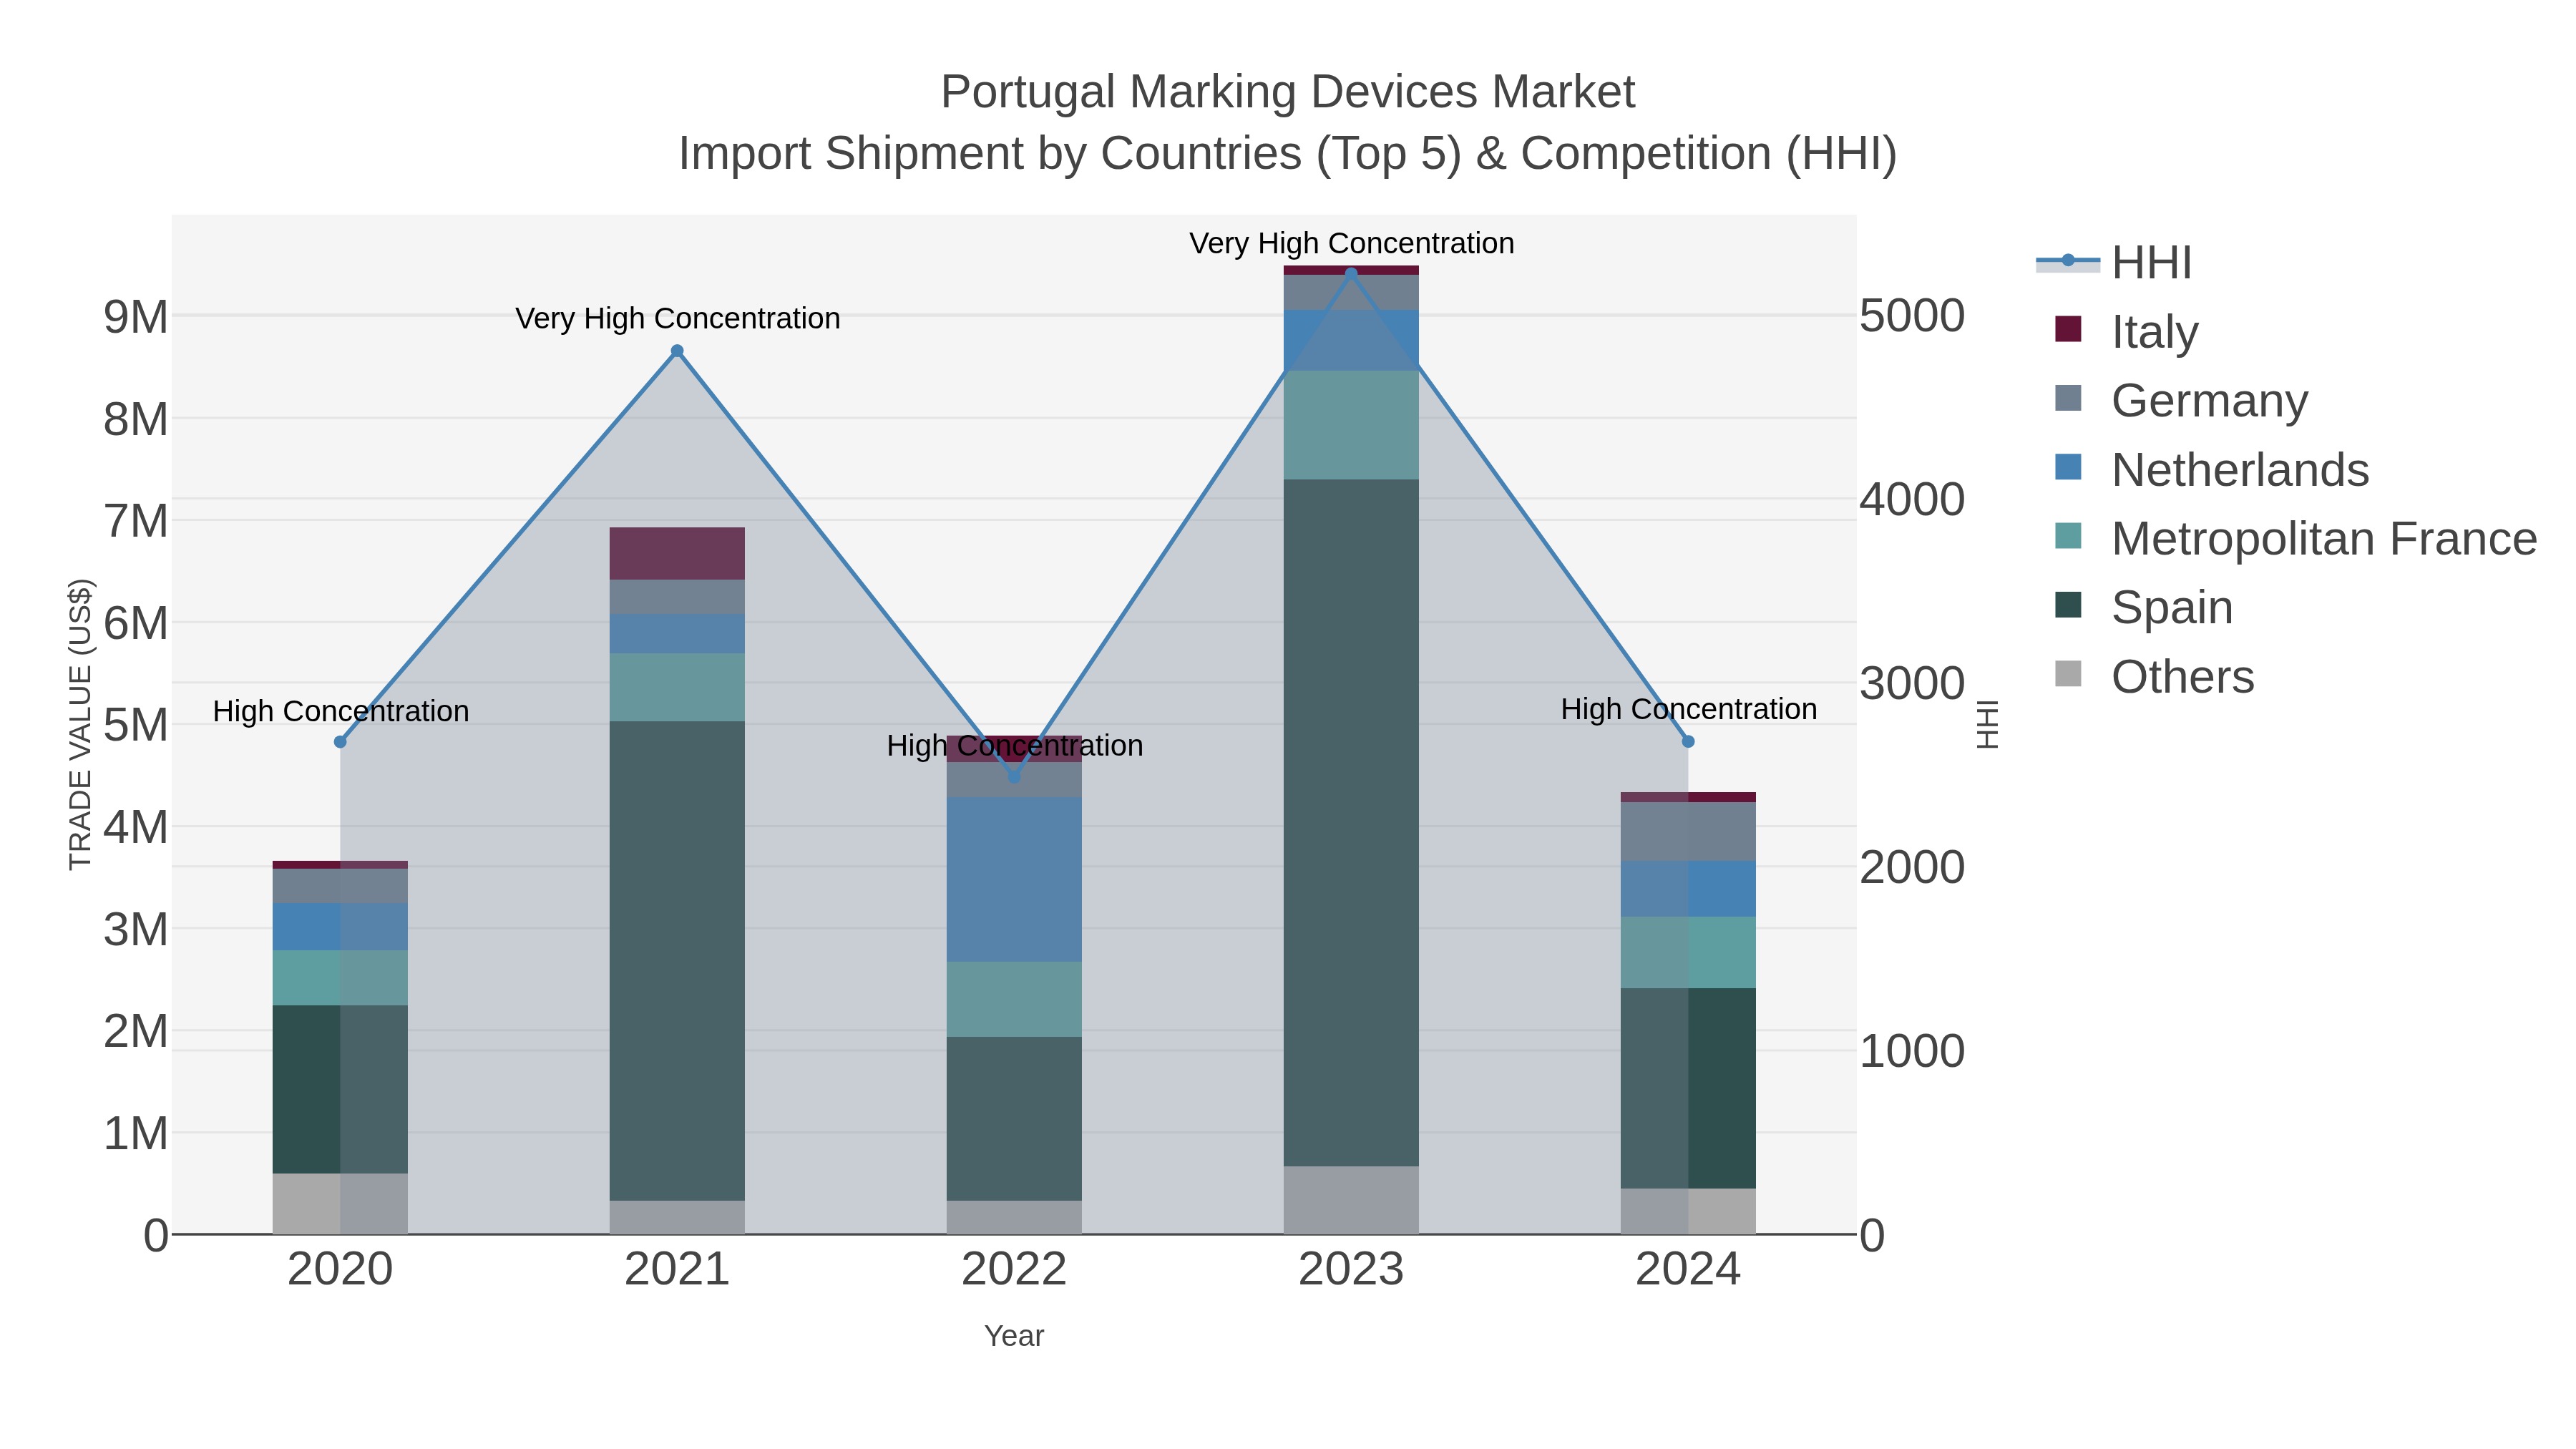This screenshot has width=2576, height=1449.
Task: Click the 3000 right axis tick label
Action: pyautogui.click(x=1912, y=684)
